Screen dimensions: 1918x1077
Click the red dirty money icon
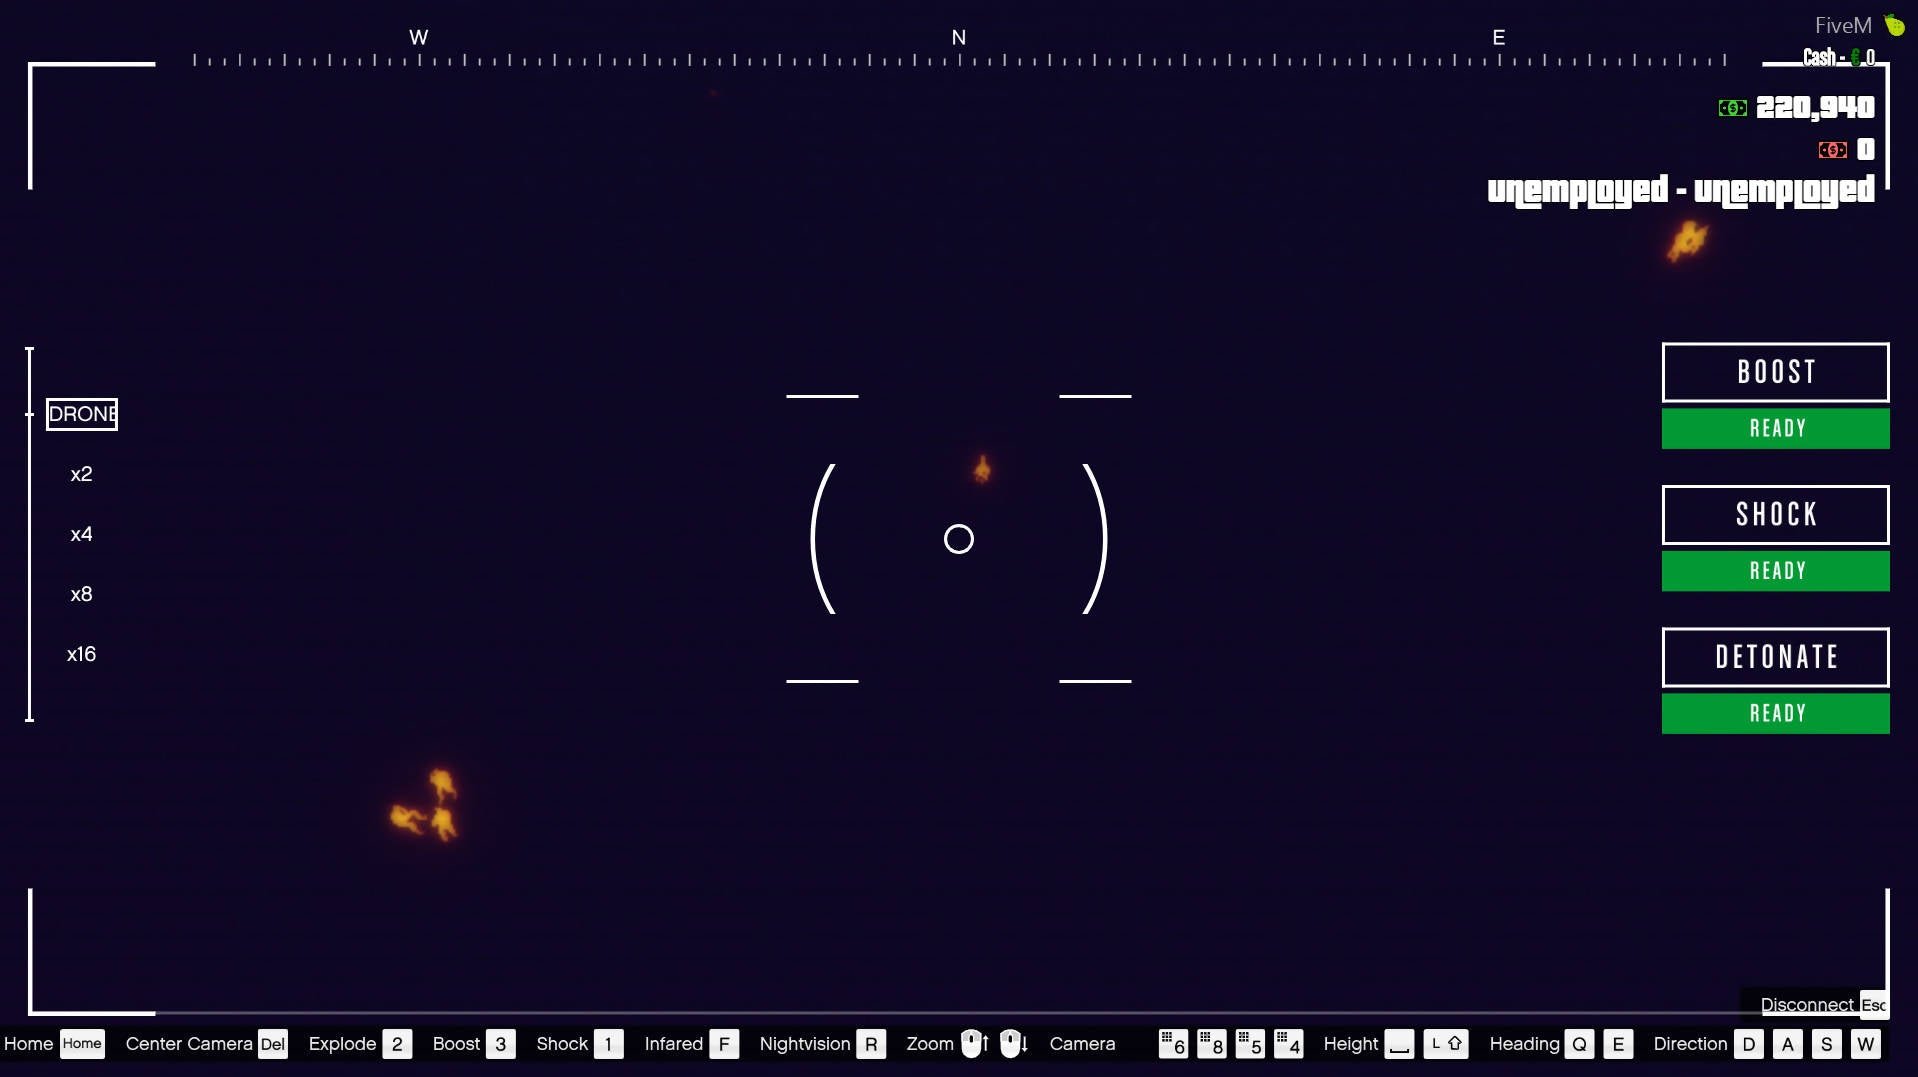pos(1832,150)
